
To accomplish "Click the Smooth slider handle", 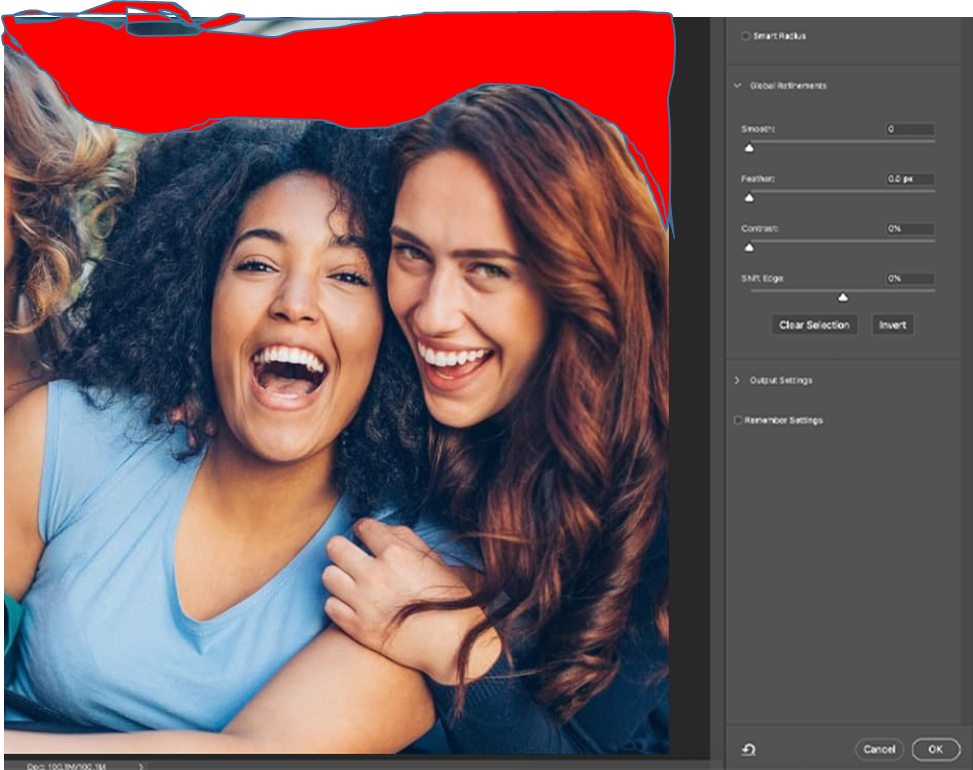I will point(749,148).
